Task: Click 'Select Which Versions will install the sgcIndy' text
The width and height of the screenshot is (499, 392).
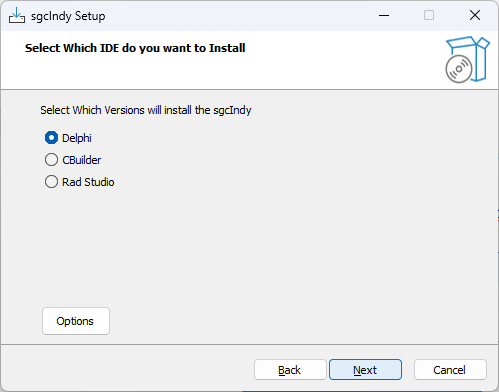Action: 146,110
